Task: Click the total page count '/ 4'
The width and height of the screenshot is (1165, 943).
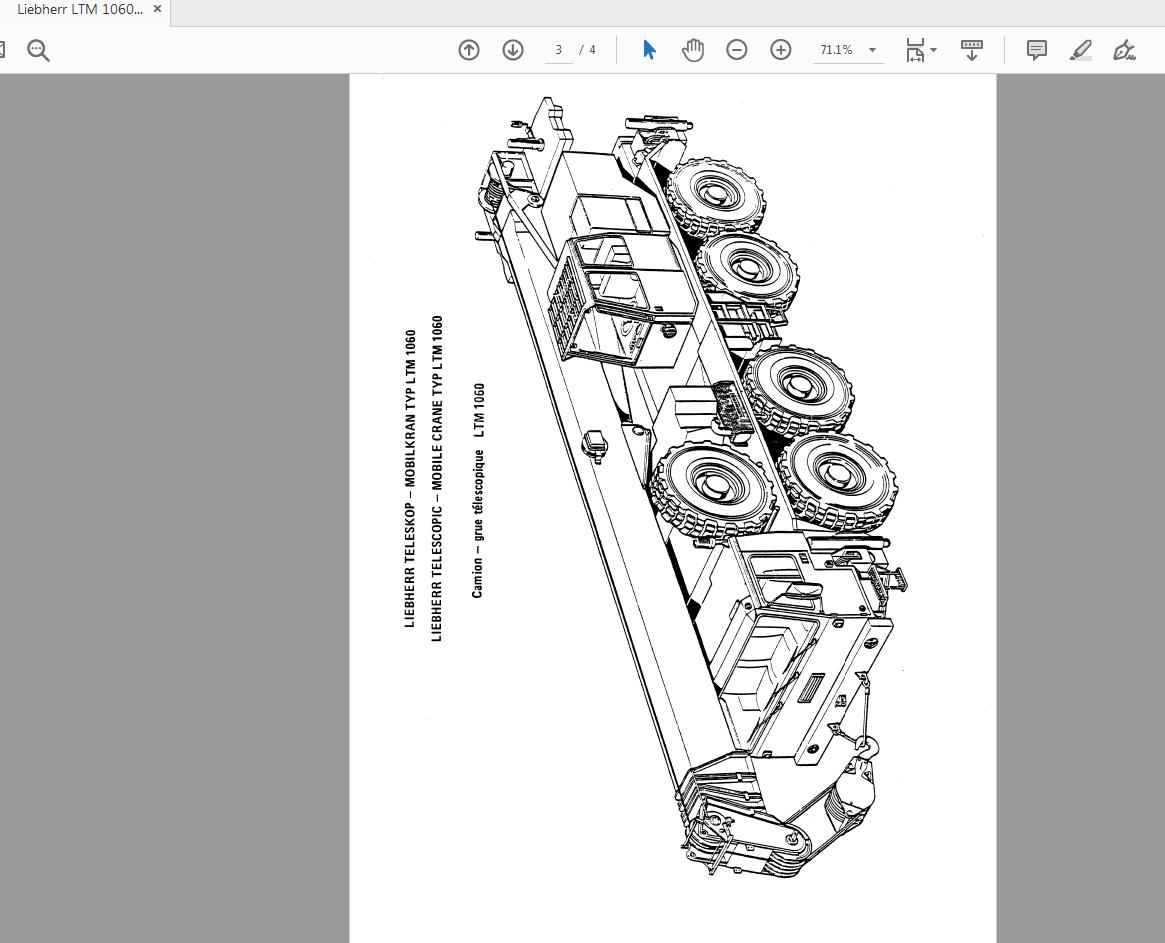Action: 588,50
